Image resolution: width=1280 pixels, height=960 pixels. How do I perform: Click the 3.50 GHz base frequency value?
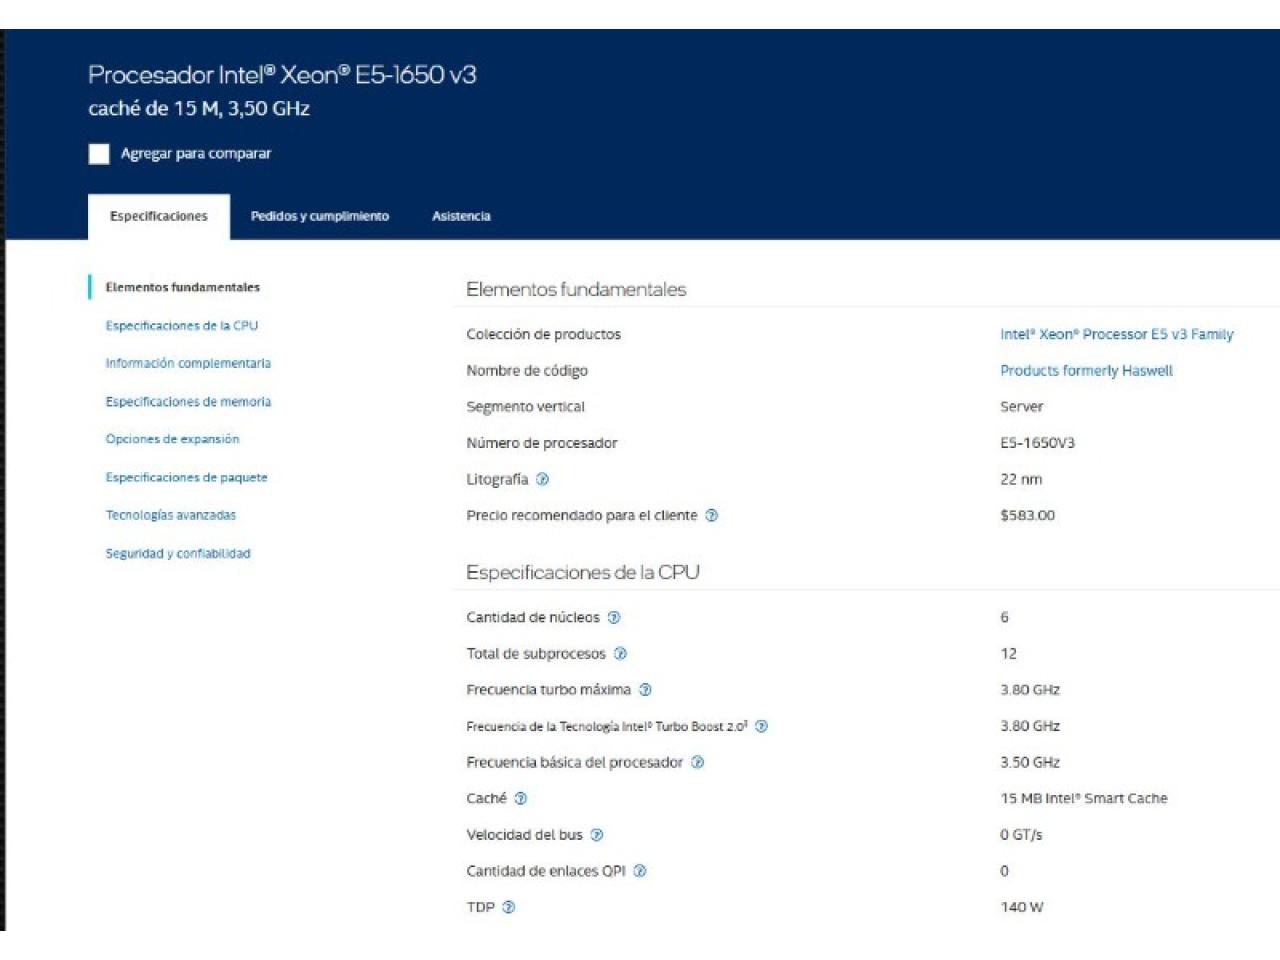click(1030, 762)
